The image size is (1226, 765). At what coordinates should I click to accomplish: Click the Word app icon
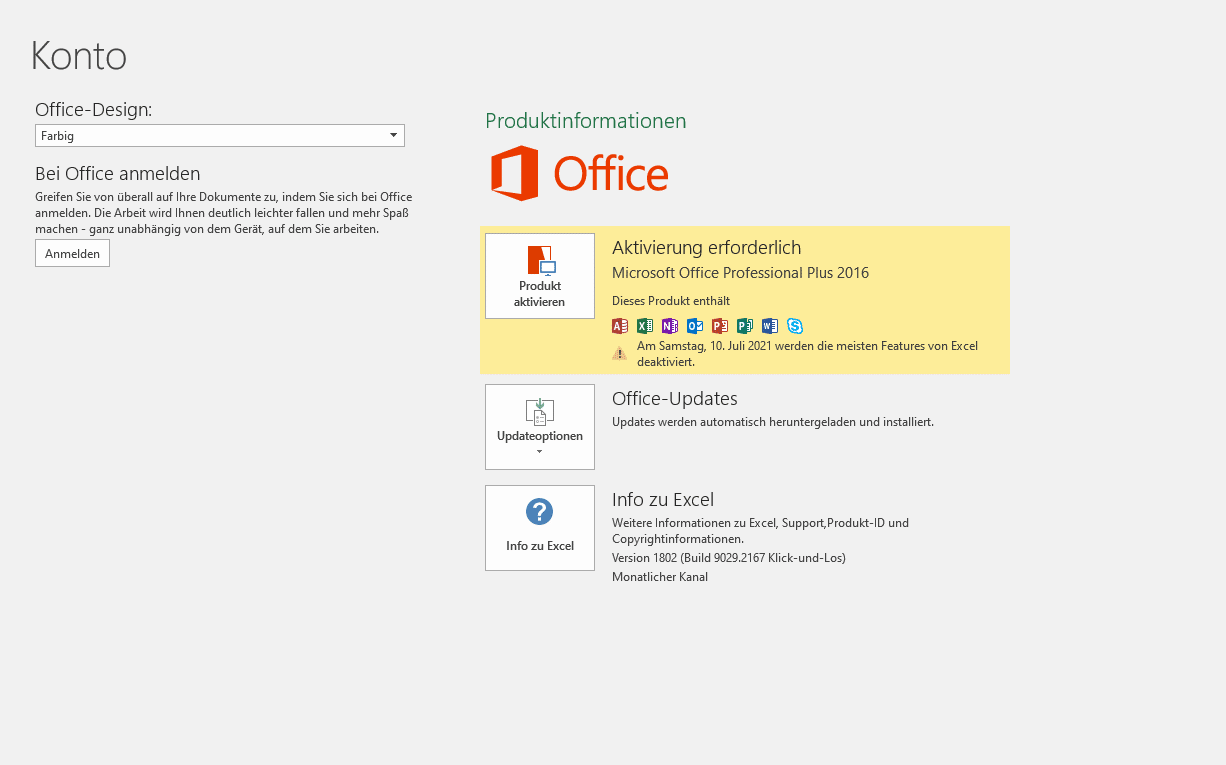[x=770, y=325]
